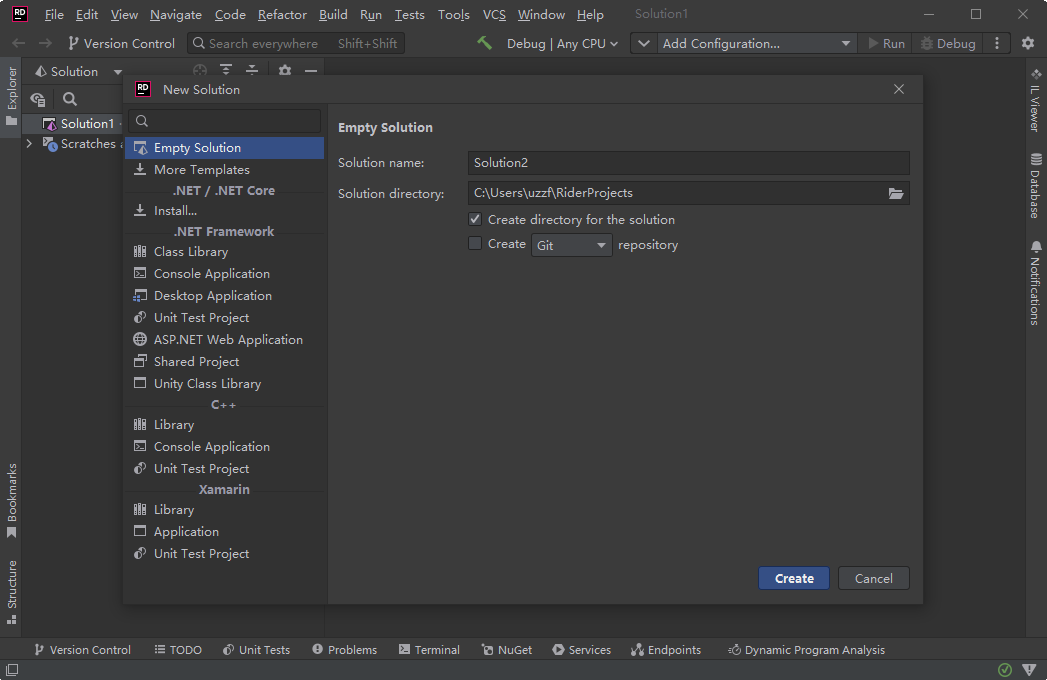1047x680 pixels.
Task: Click the Run button in toolbar
Action: (886, 43)
